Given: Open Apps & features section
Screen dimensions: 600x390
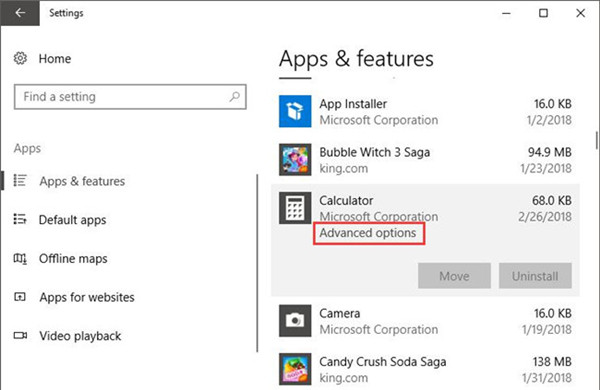Looking at the screenshot, I should coord(82,181).
